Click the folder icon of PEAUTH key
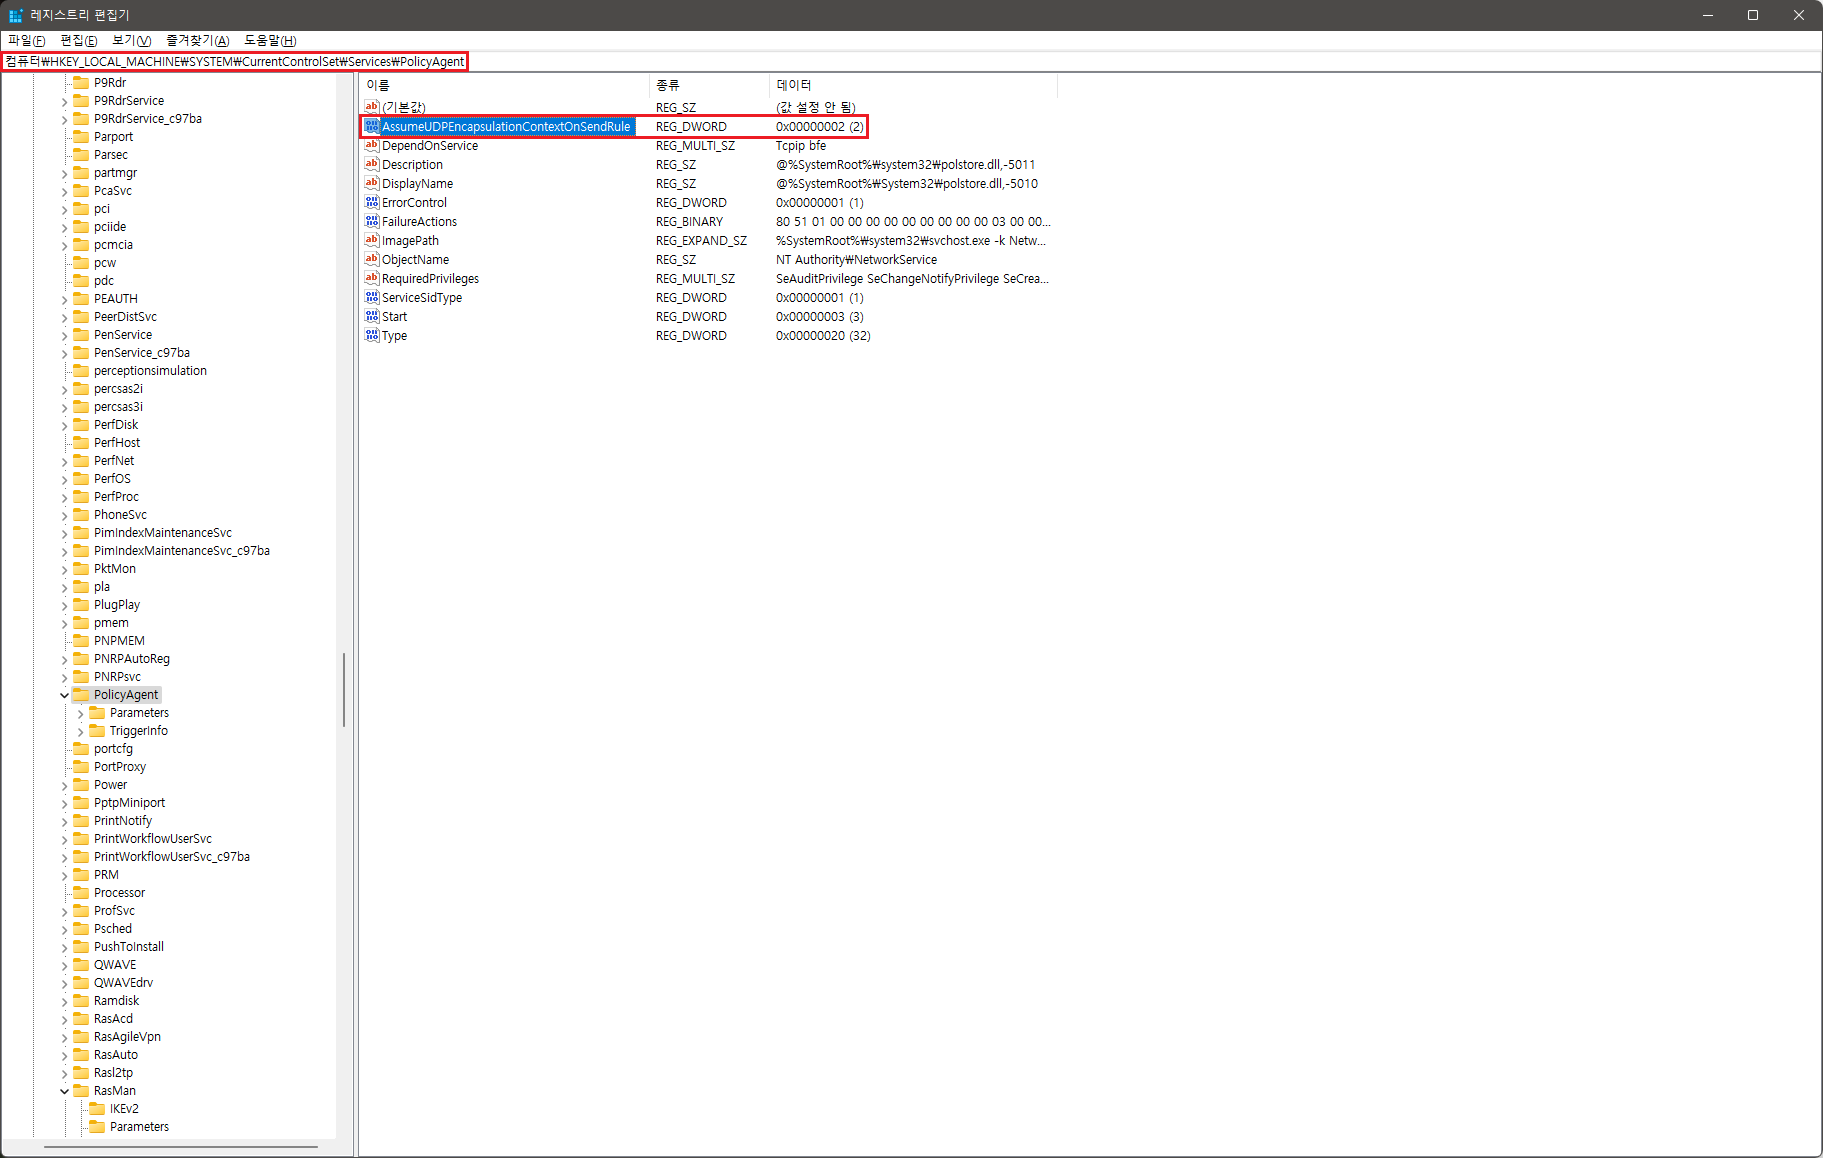The height and width of the screenshot is (1158, 1823). [x=81, y=298]
